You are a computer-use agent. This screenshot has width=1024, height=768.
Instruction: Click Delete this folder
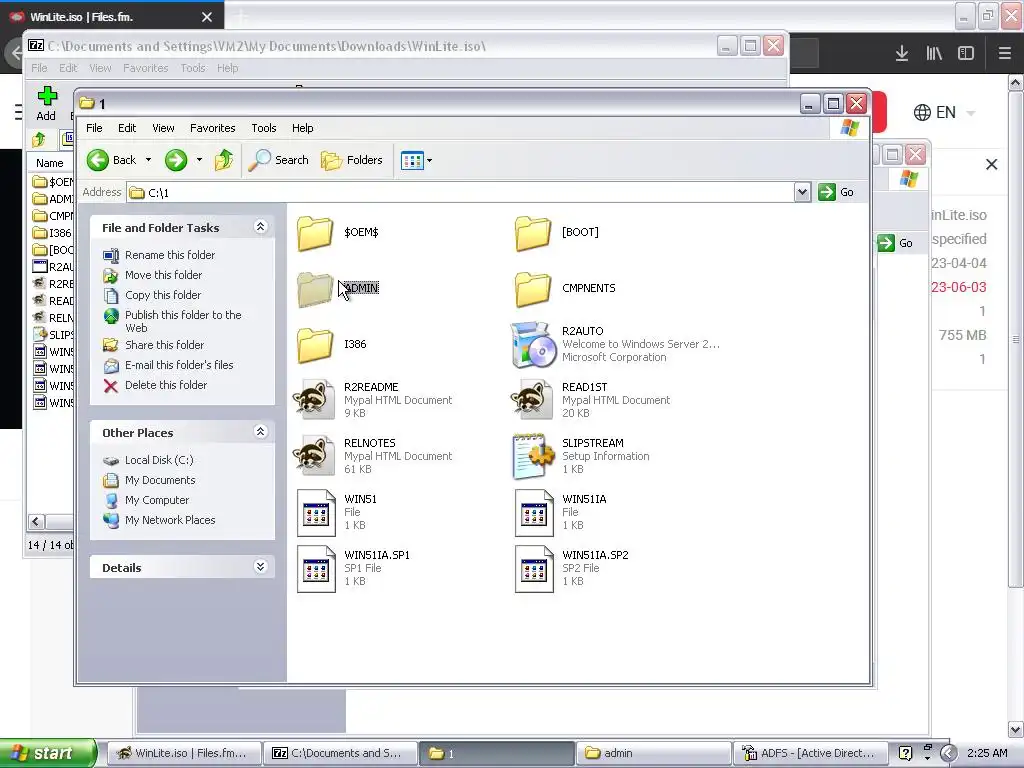[166, 385]
